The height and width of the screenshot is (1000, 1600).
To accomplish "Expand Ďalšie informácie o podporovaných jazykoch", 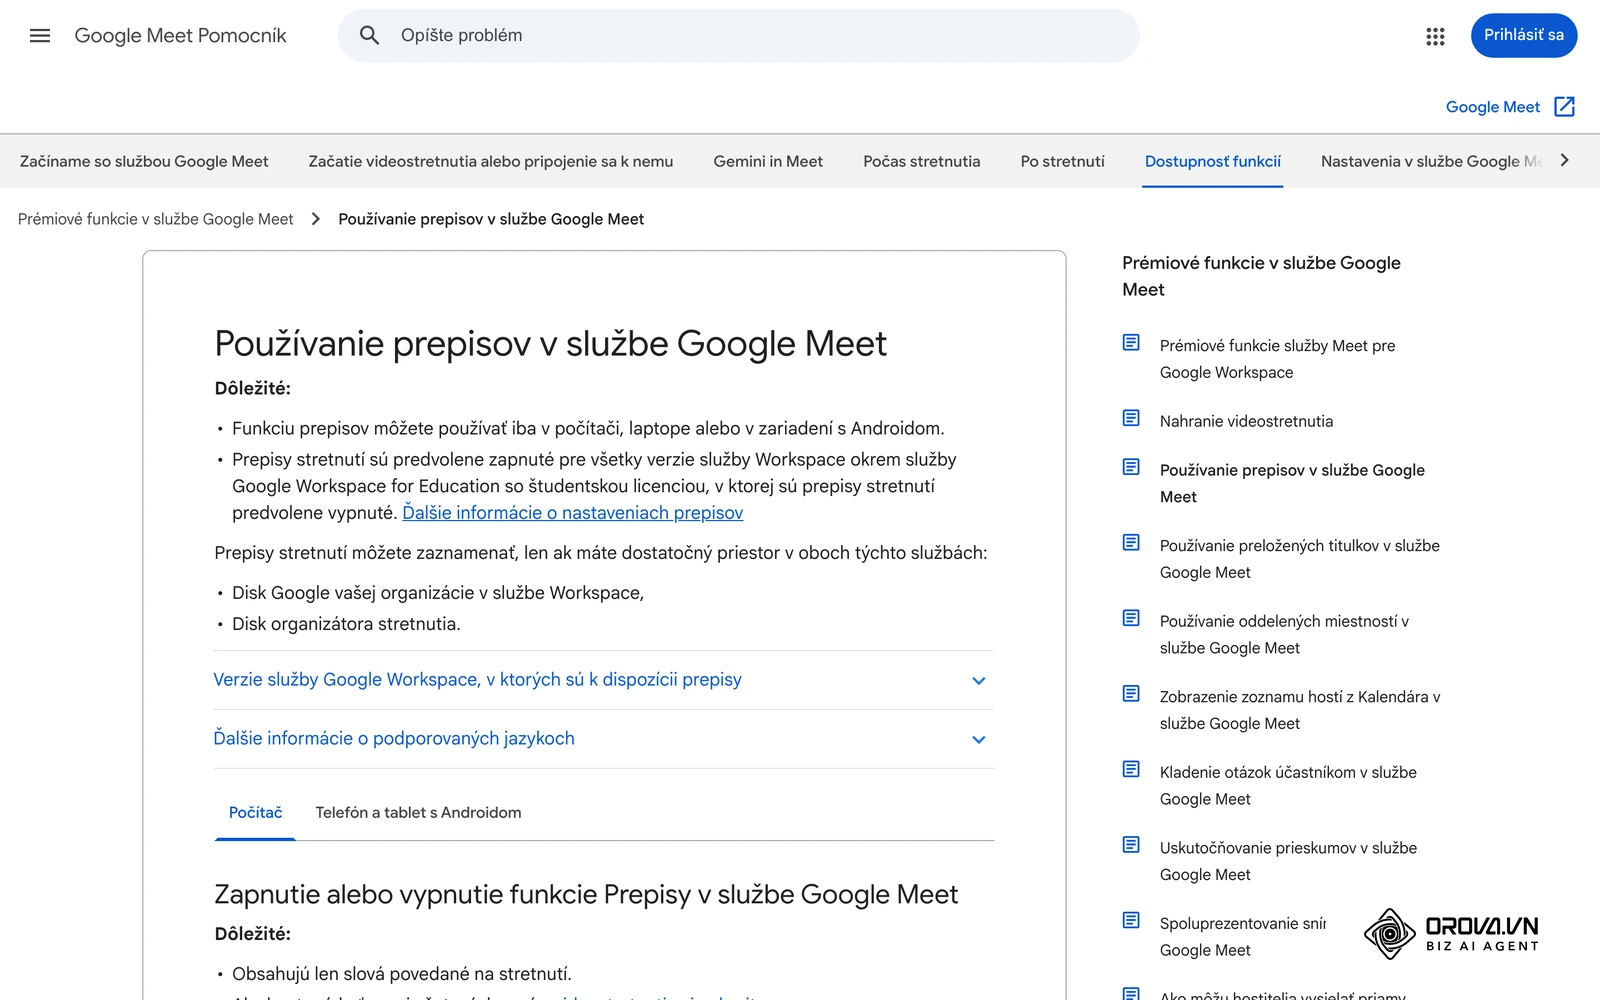I will pos(603,739).
